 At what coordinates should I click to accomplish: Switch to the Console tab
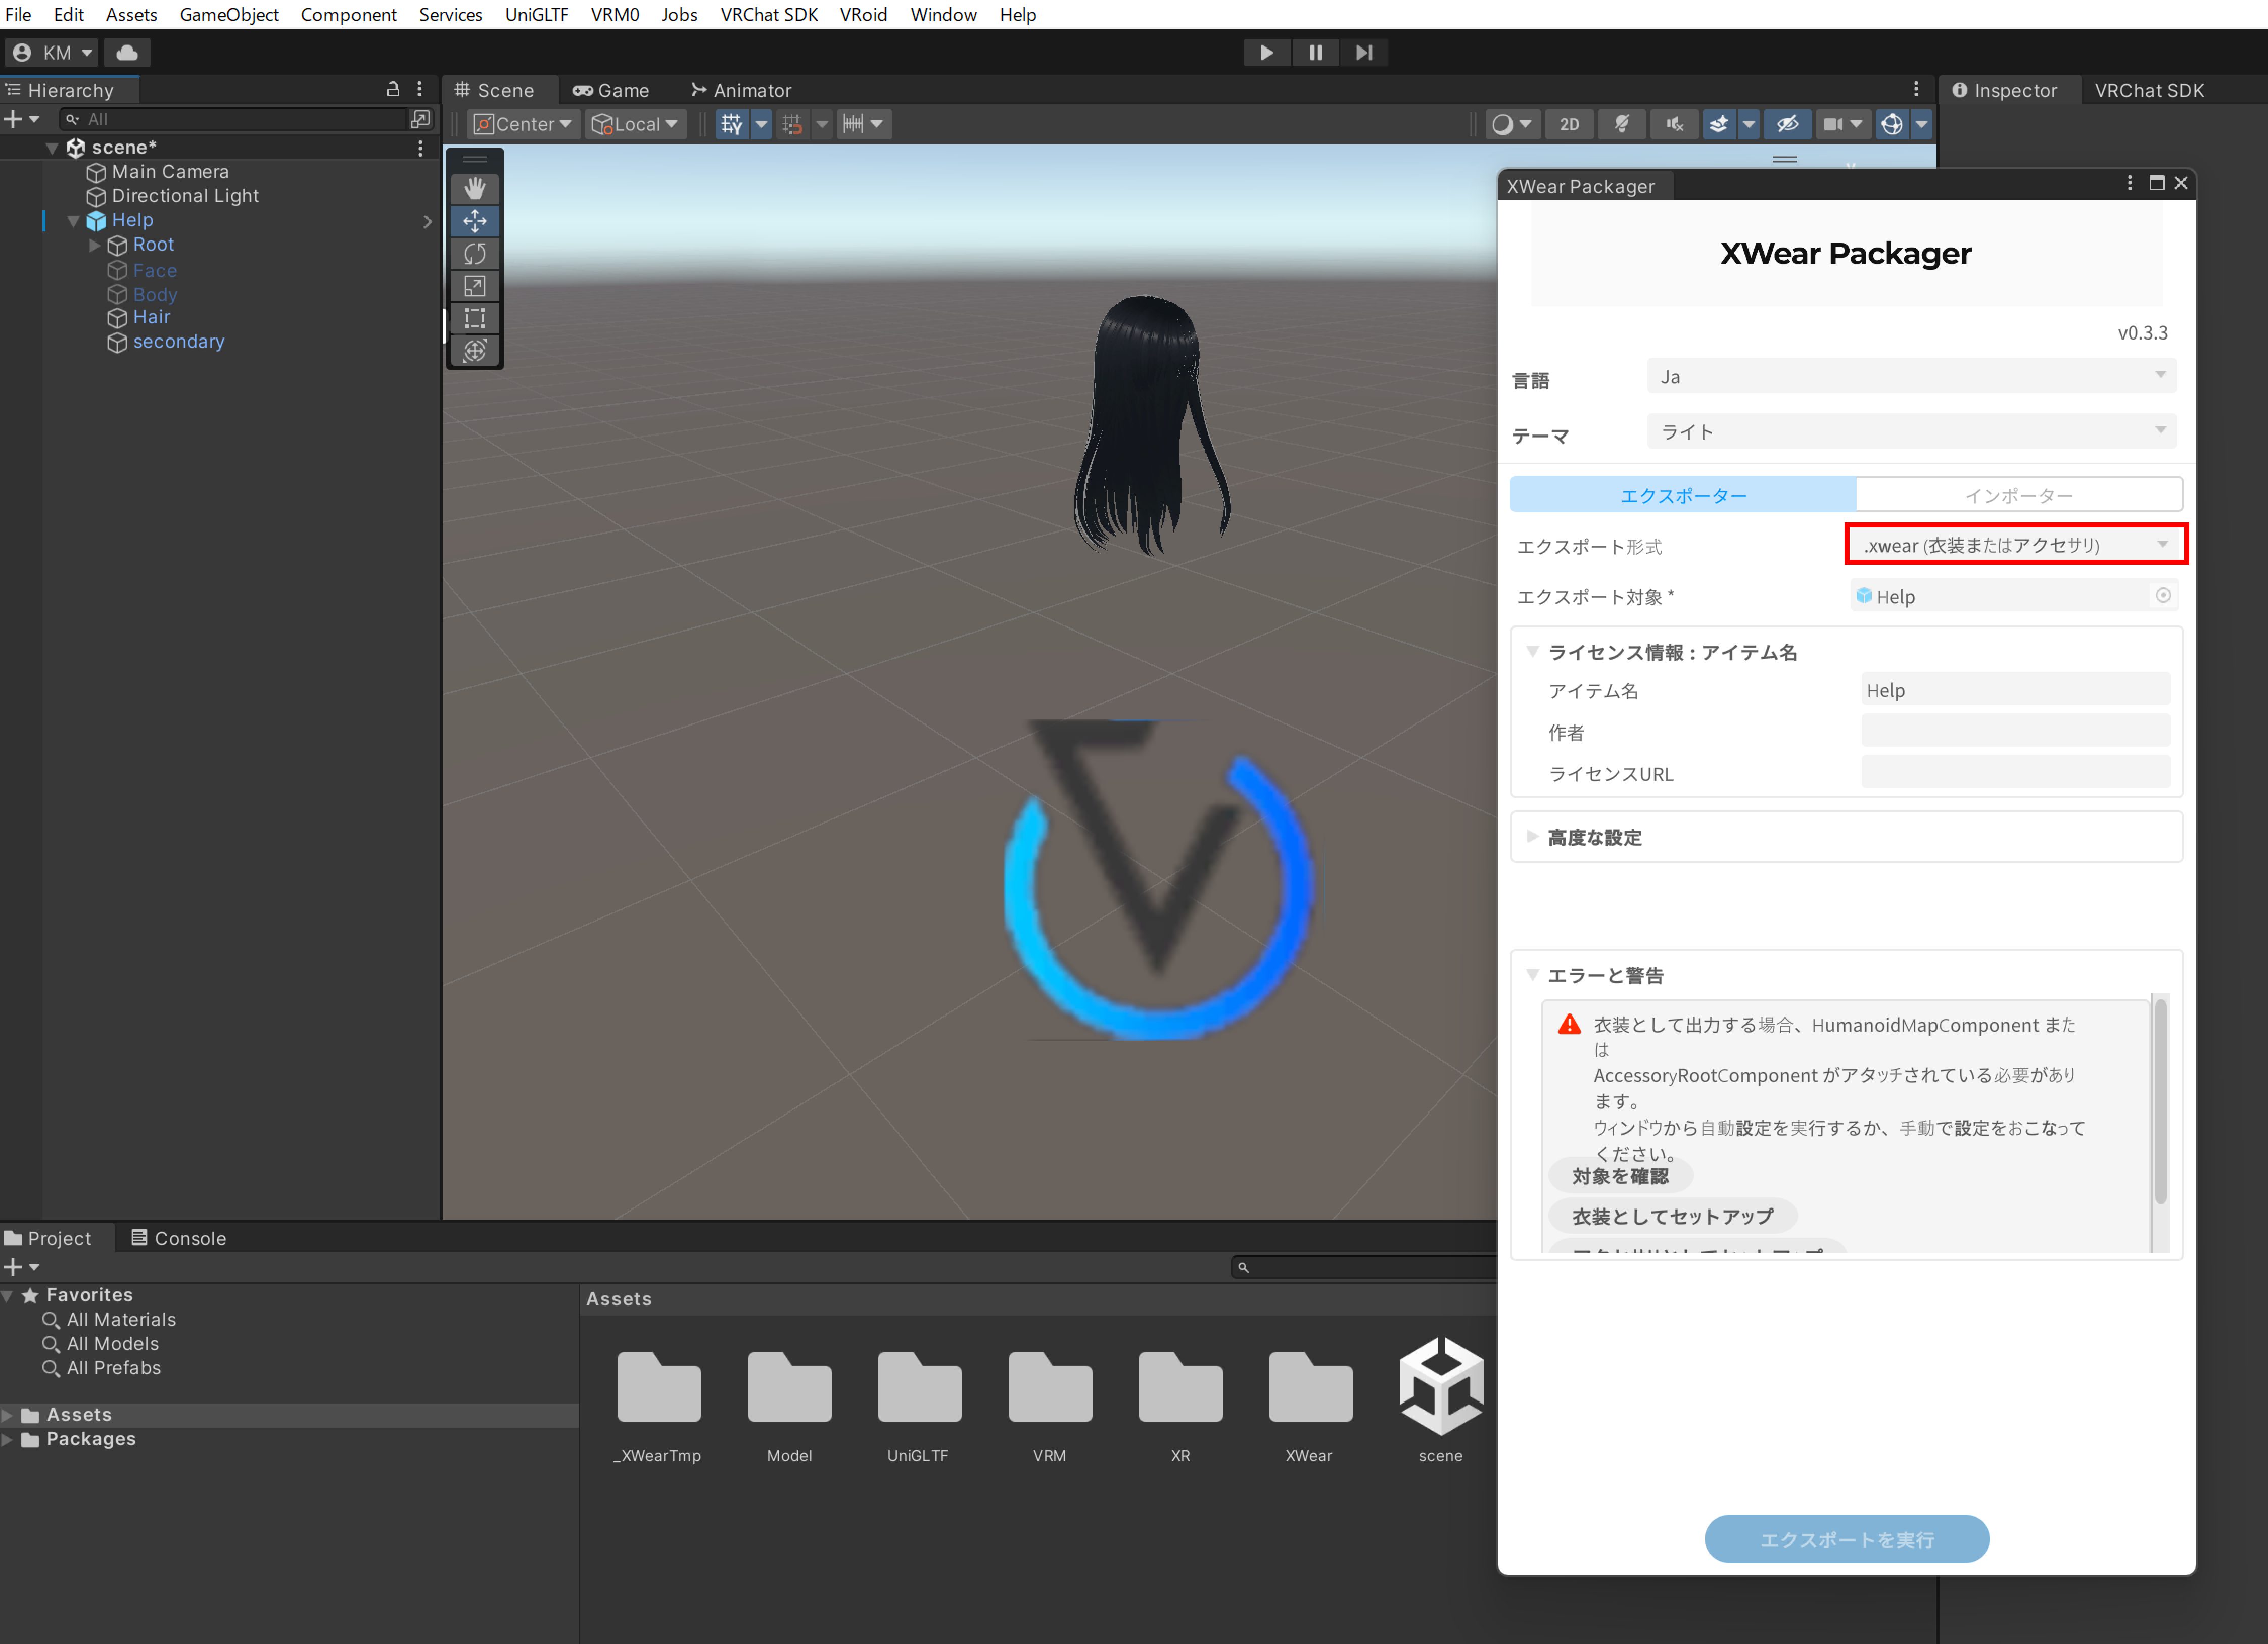[179, 1238]
